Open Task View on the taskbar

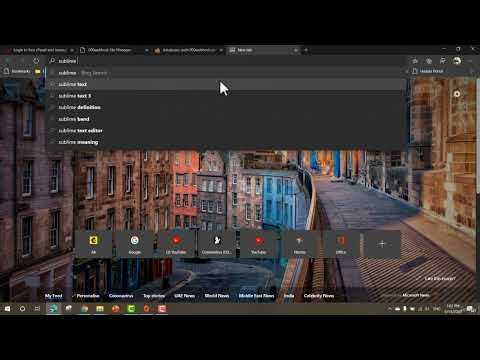coord(37,309)
